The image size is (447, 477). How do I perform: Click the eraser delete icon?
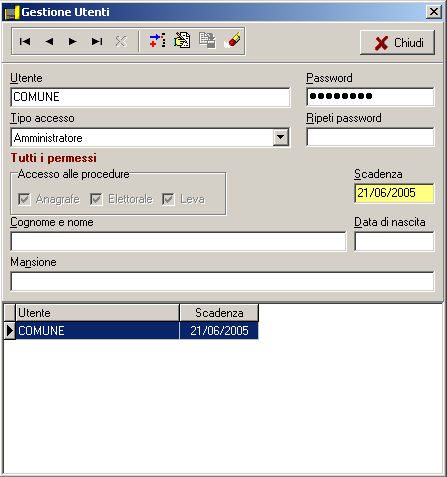(232, 41)
